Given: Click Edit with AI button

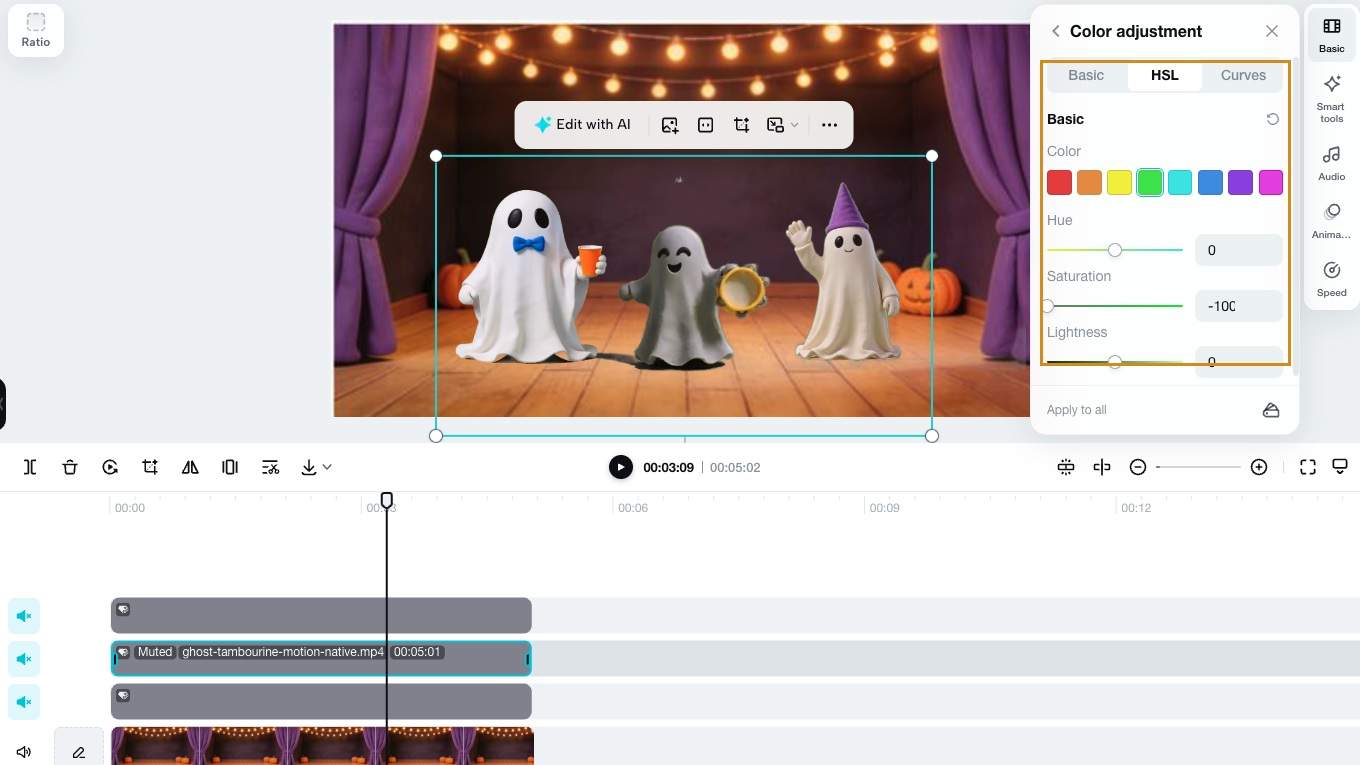Looking at the screenshot, I should coord(582,125).
